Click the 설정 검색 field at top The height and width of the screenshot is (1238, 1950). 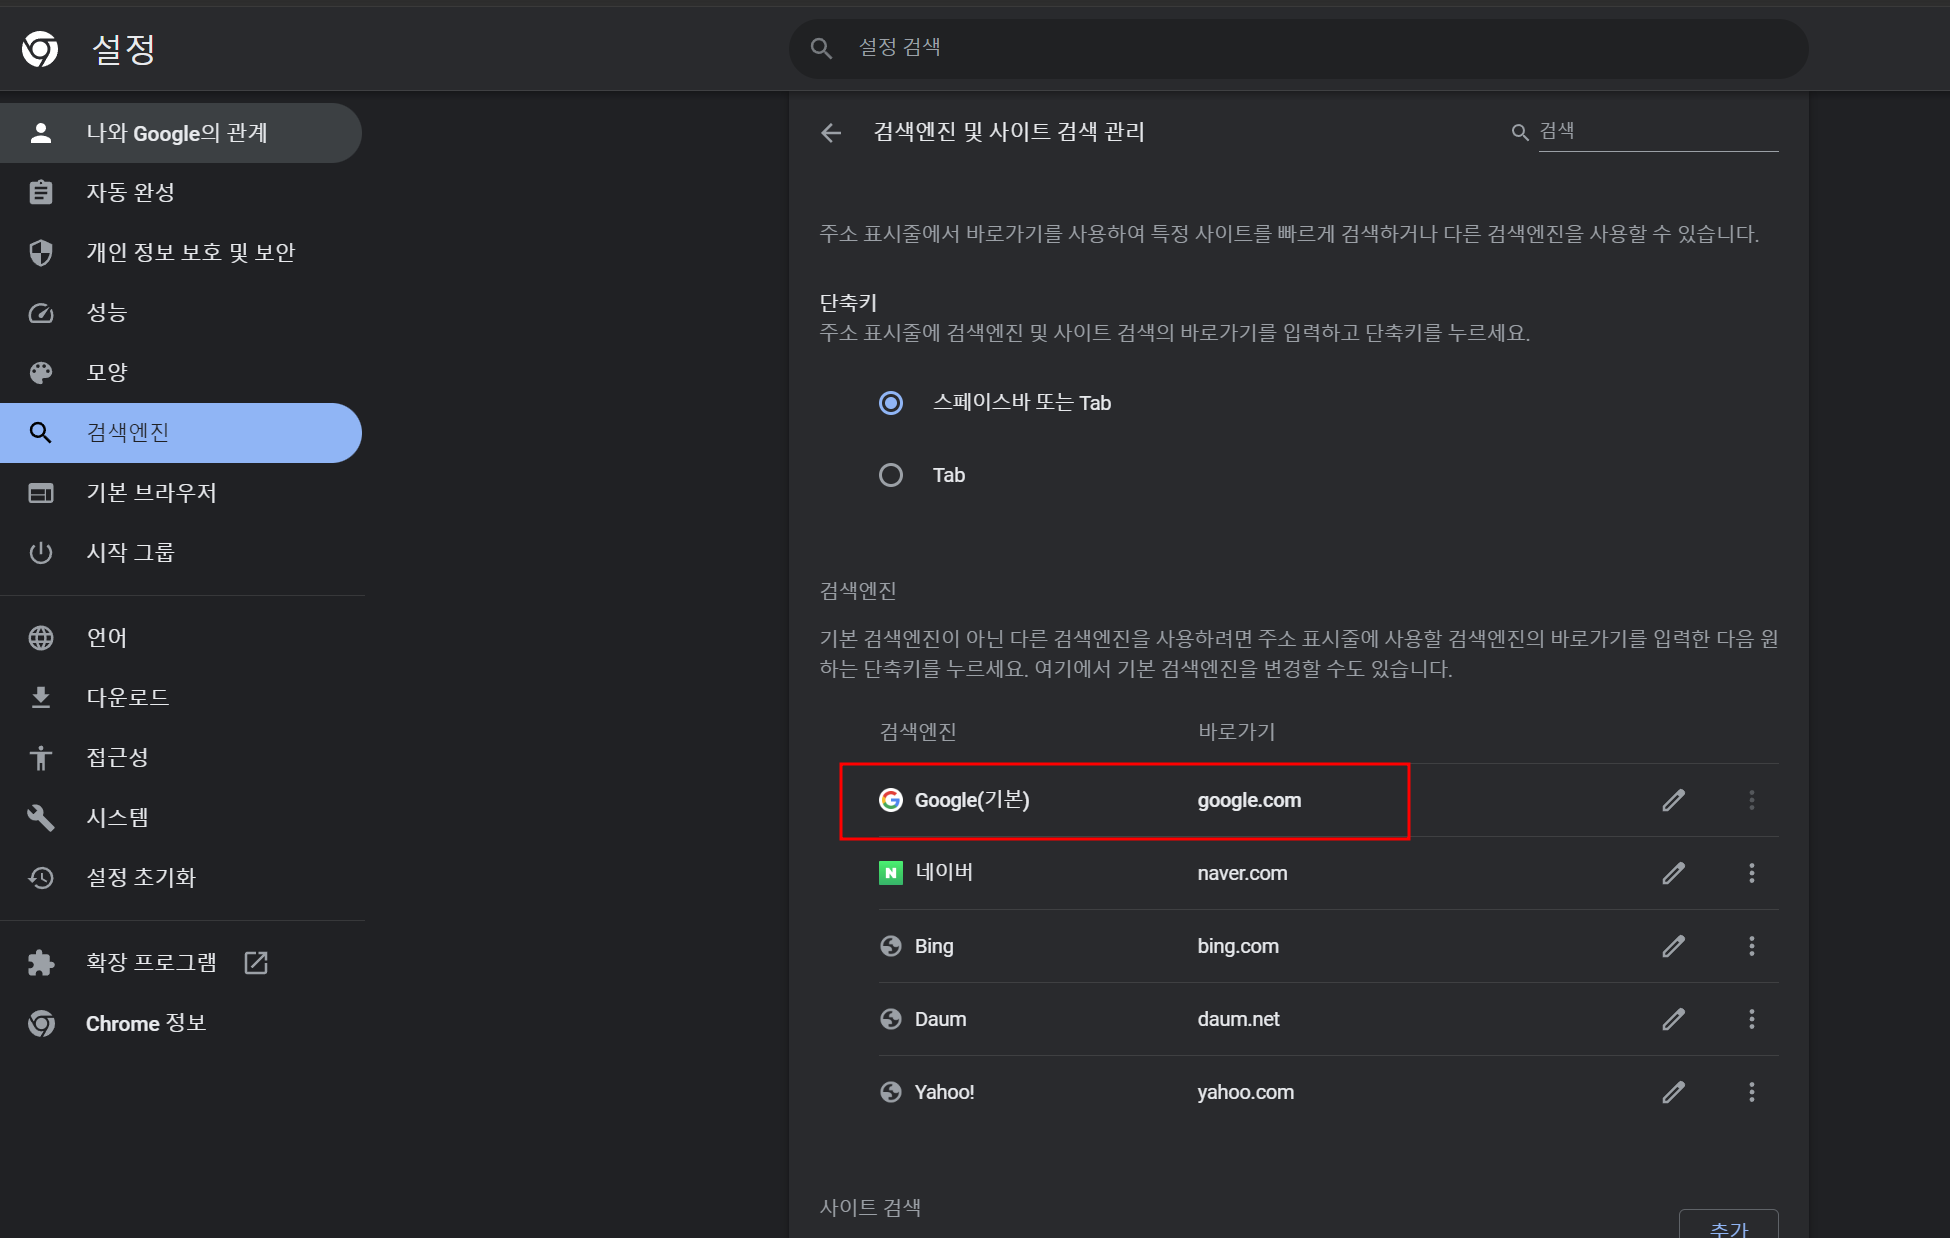1300,48
